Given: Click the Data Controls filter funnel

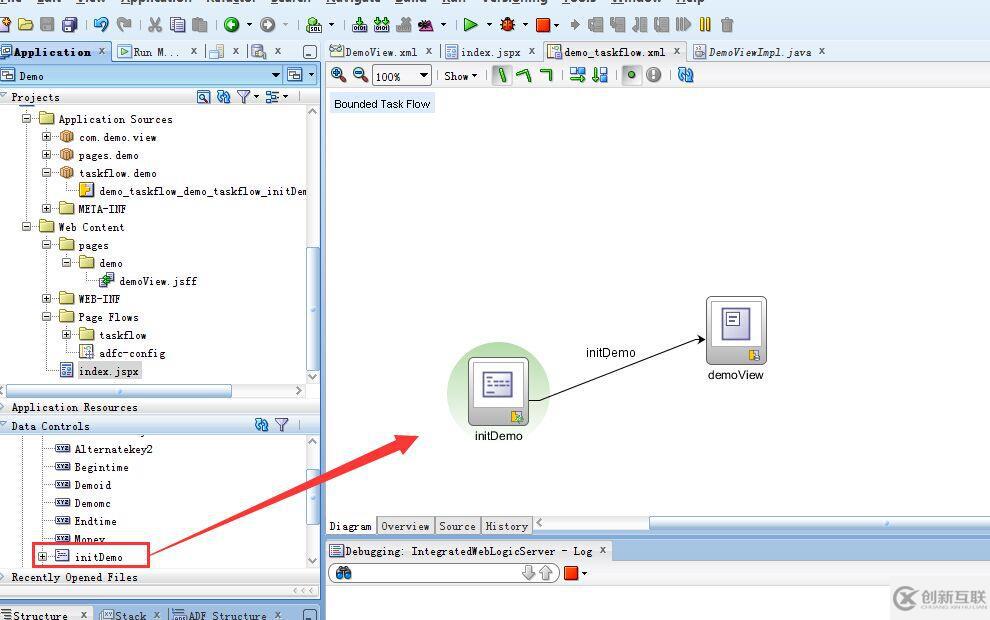Looking at the screenshot, I should click(282, 425).
